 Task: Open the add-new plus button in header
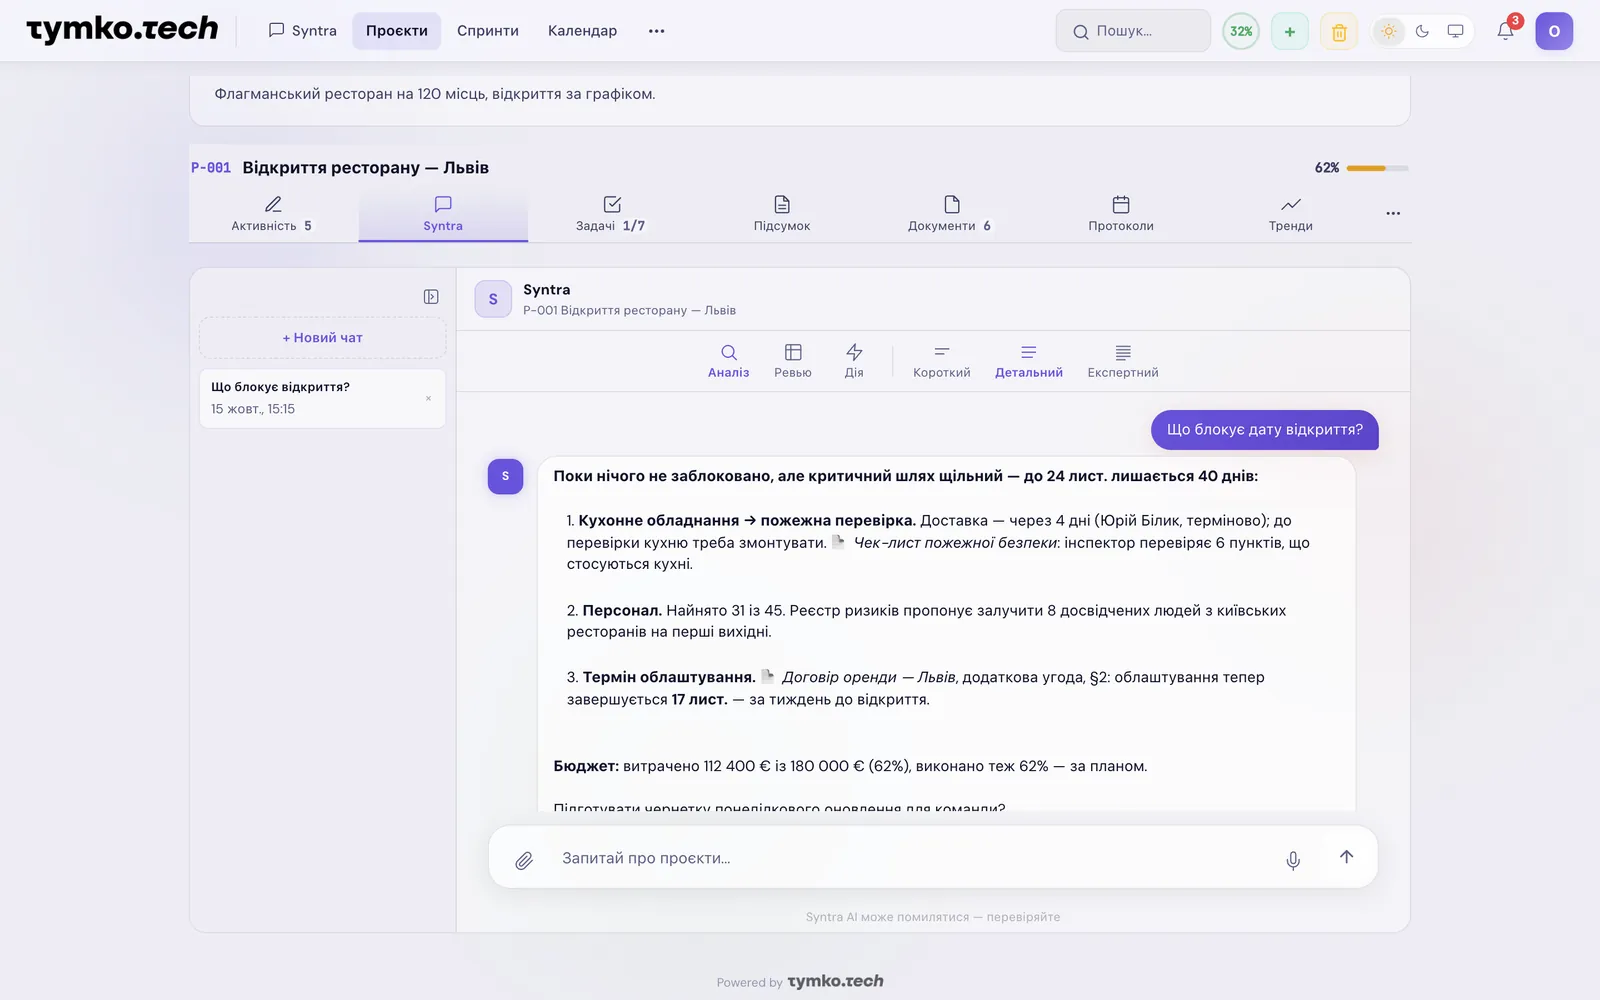1290,31
